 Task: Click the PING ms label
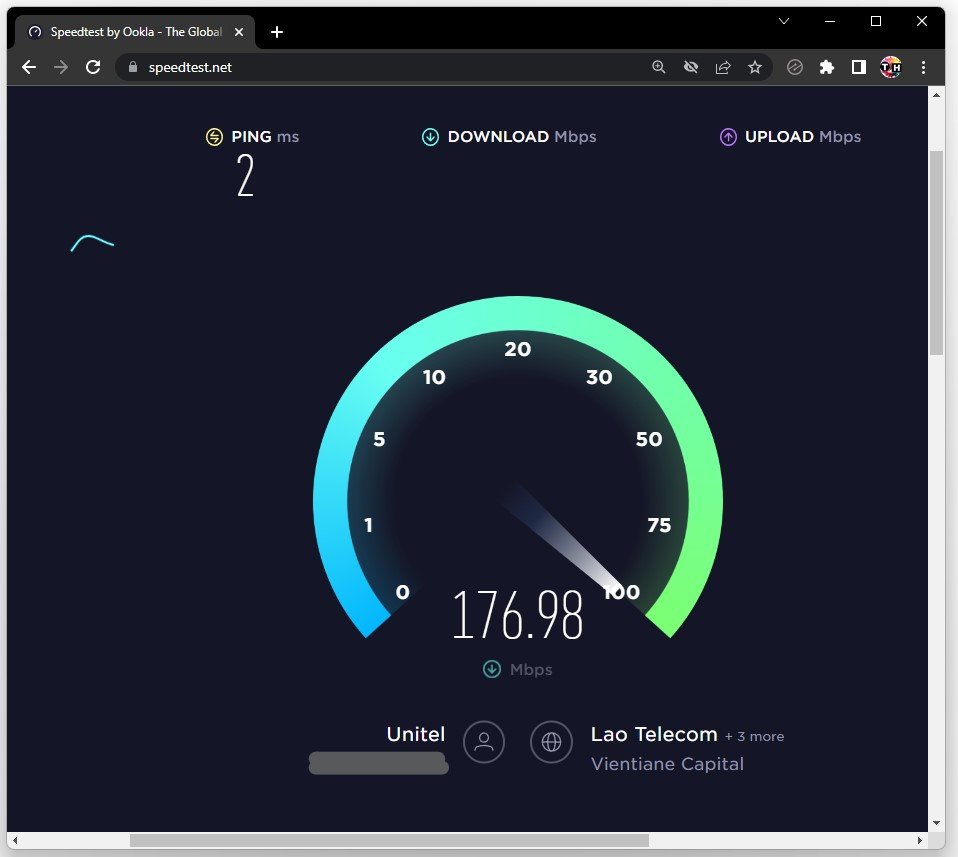coord(265,137)
